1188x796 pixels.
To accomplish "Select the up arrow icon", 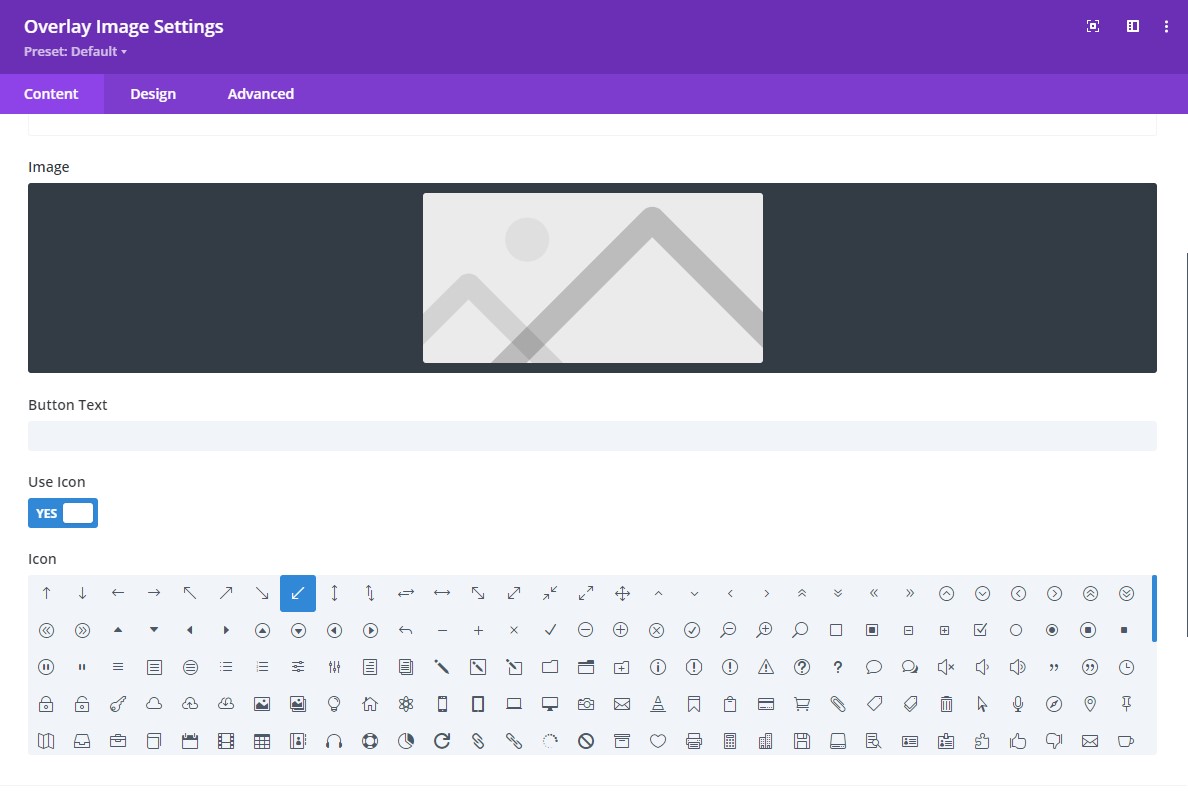I will (46, 593).
